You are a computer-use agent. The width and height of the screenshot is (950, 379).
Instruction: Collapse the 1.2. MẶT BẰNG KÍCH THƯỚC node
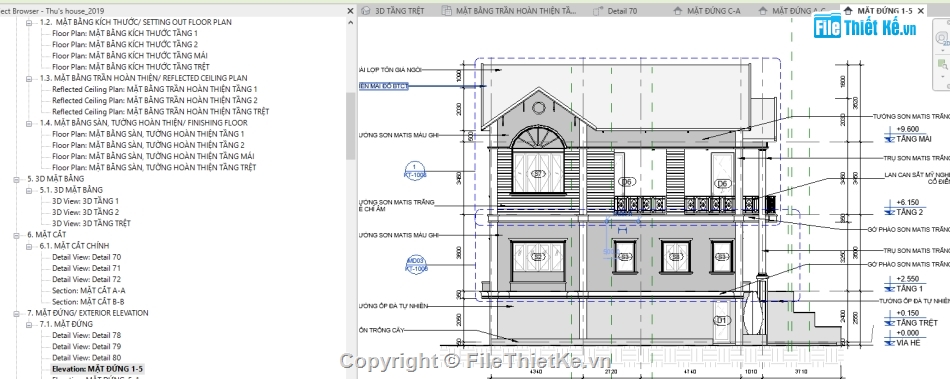29,22
